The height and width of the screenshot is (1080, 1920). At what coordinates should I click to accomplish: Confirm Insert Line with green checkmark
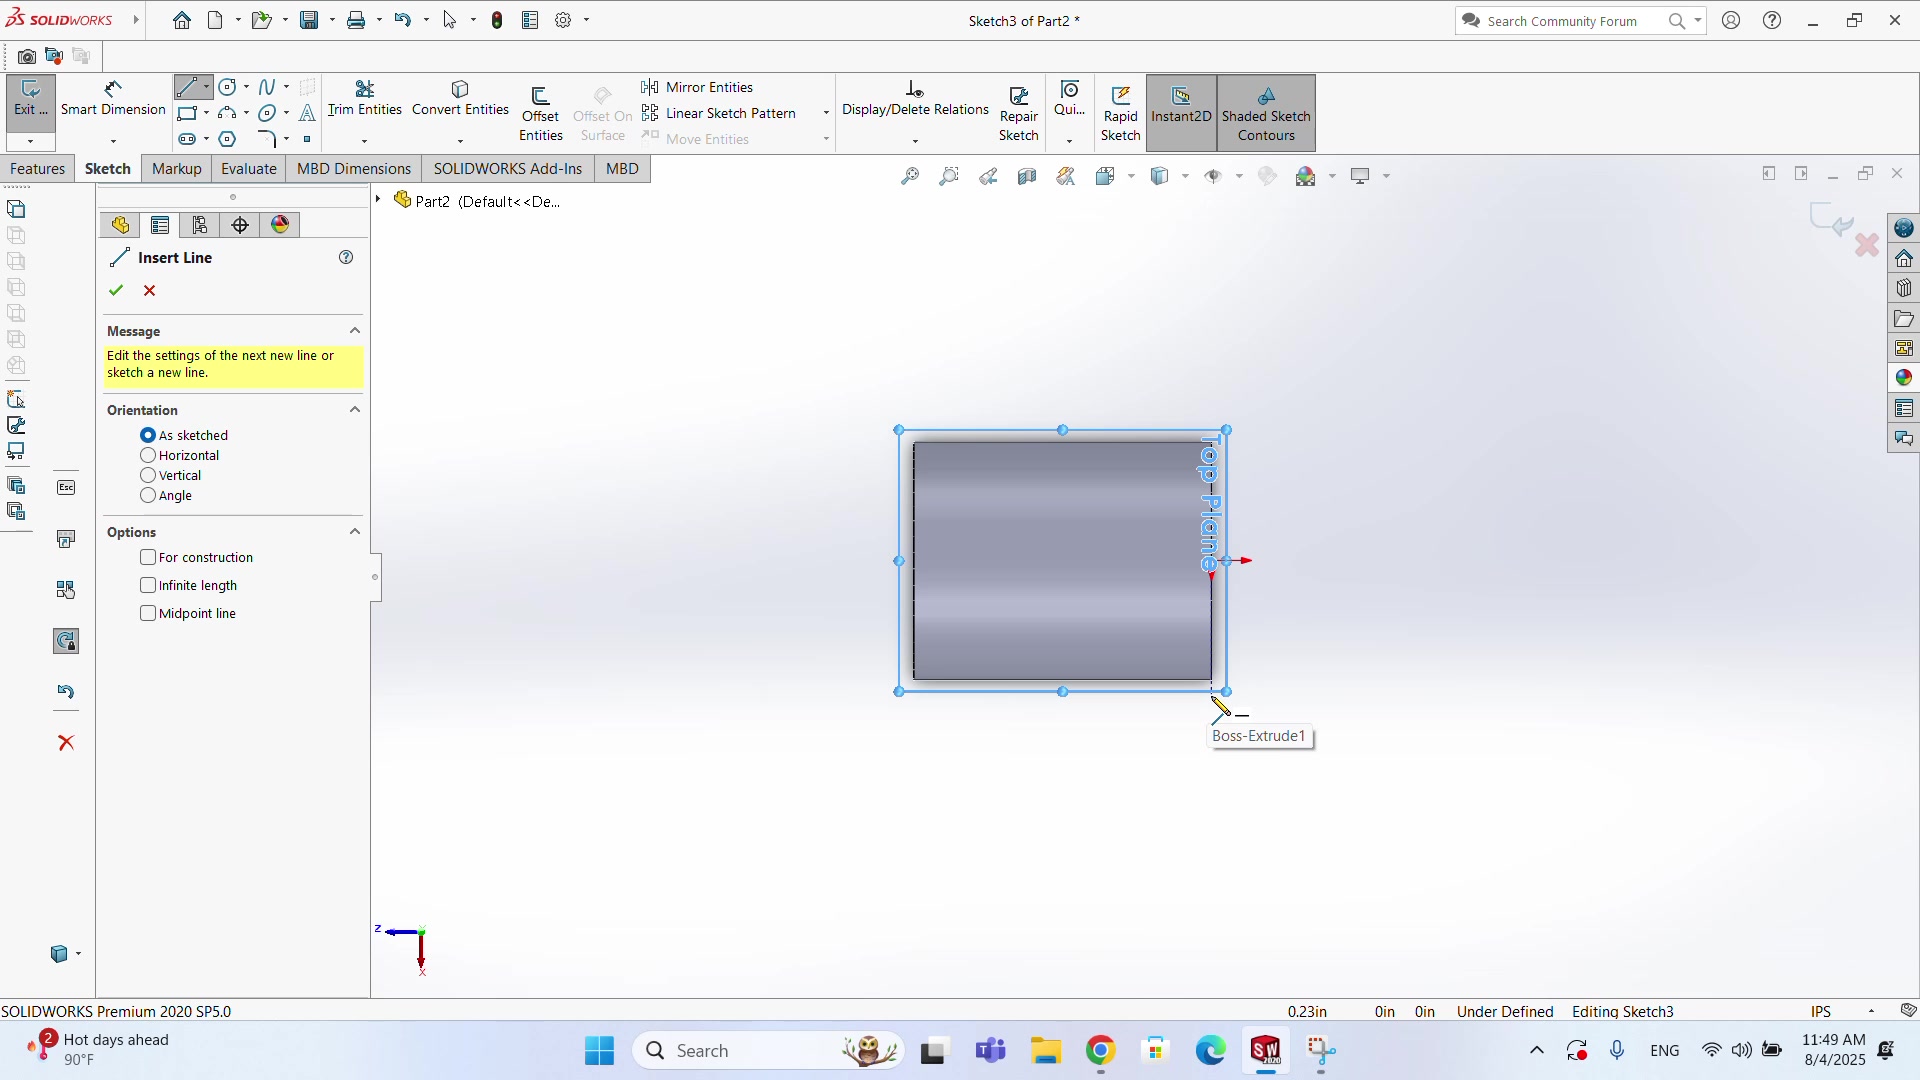116,290
